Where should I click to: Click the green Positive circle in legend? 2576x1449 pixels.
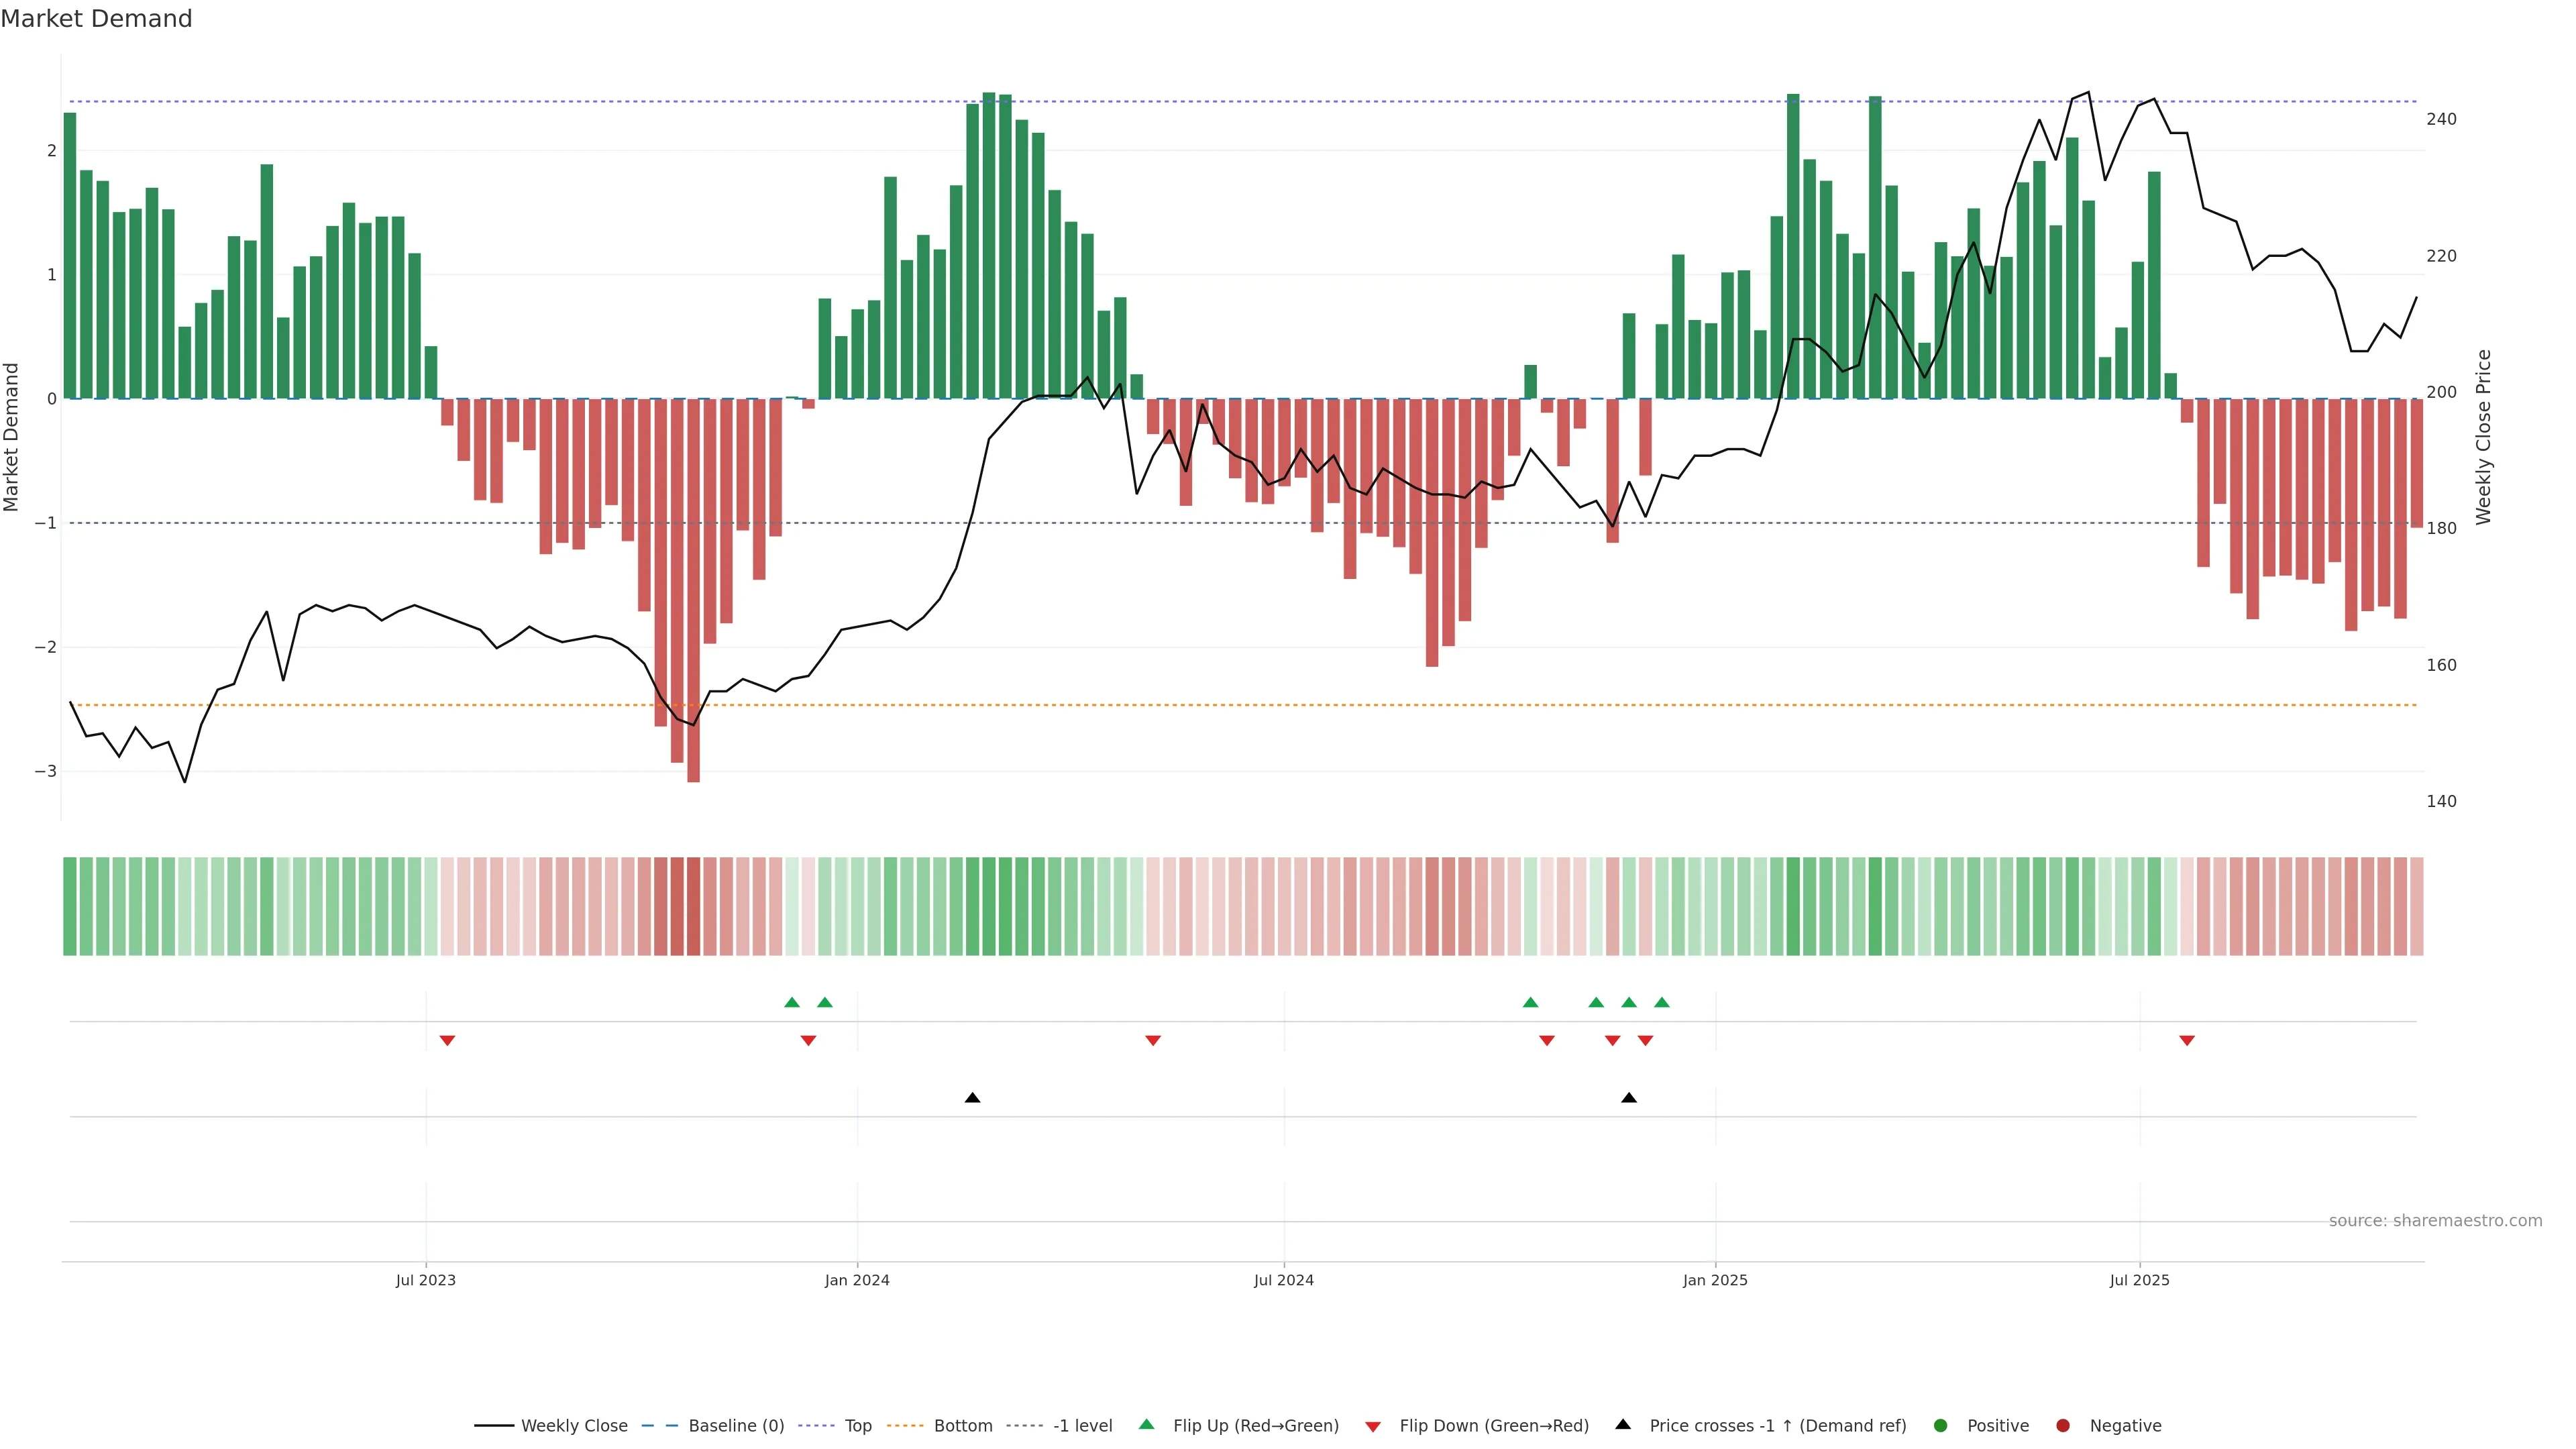(x=1940, y=1425)
